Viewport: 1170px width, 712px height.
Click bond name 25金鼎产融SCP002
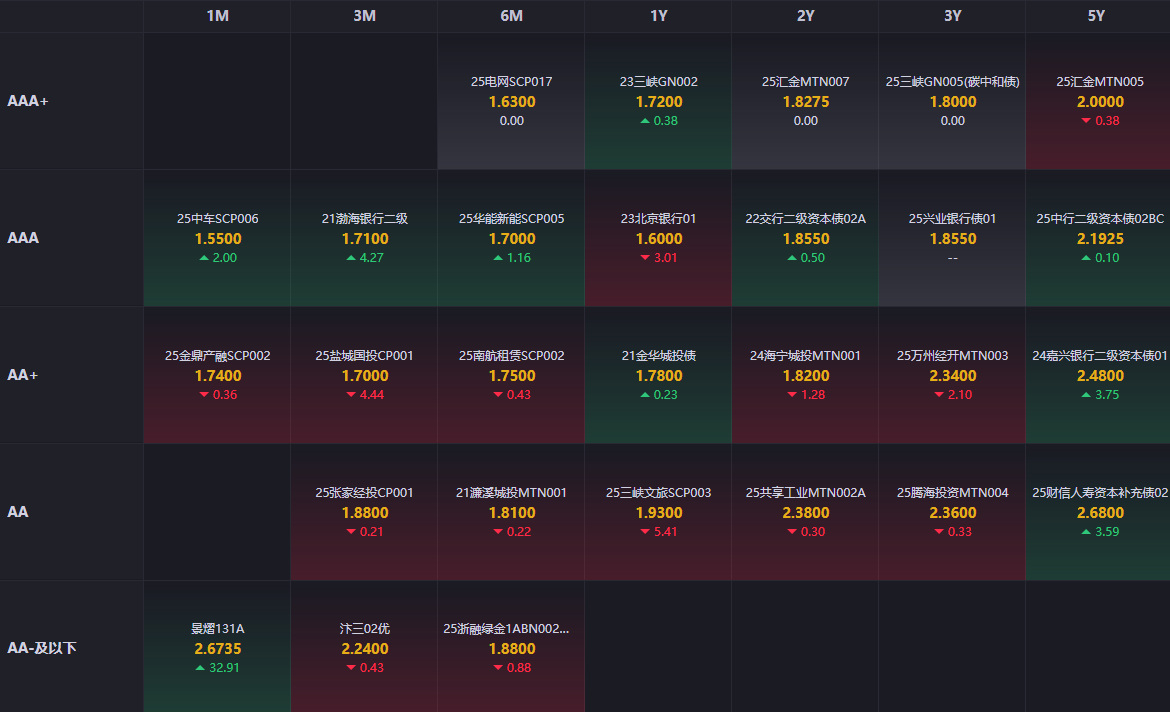(218, 356)
